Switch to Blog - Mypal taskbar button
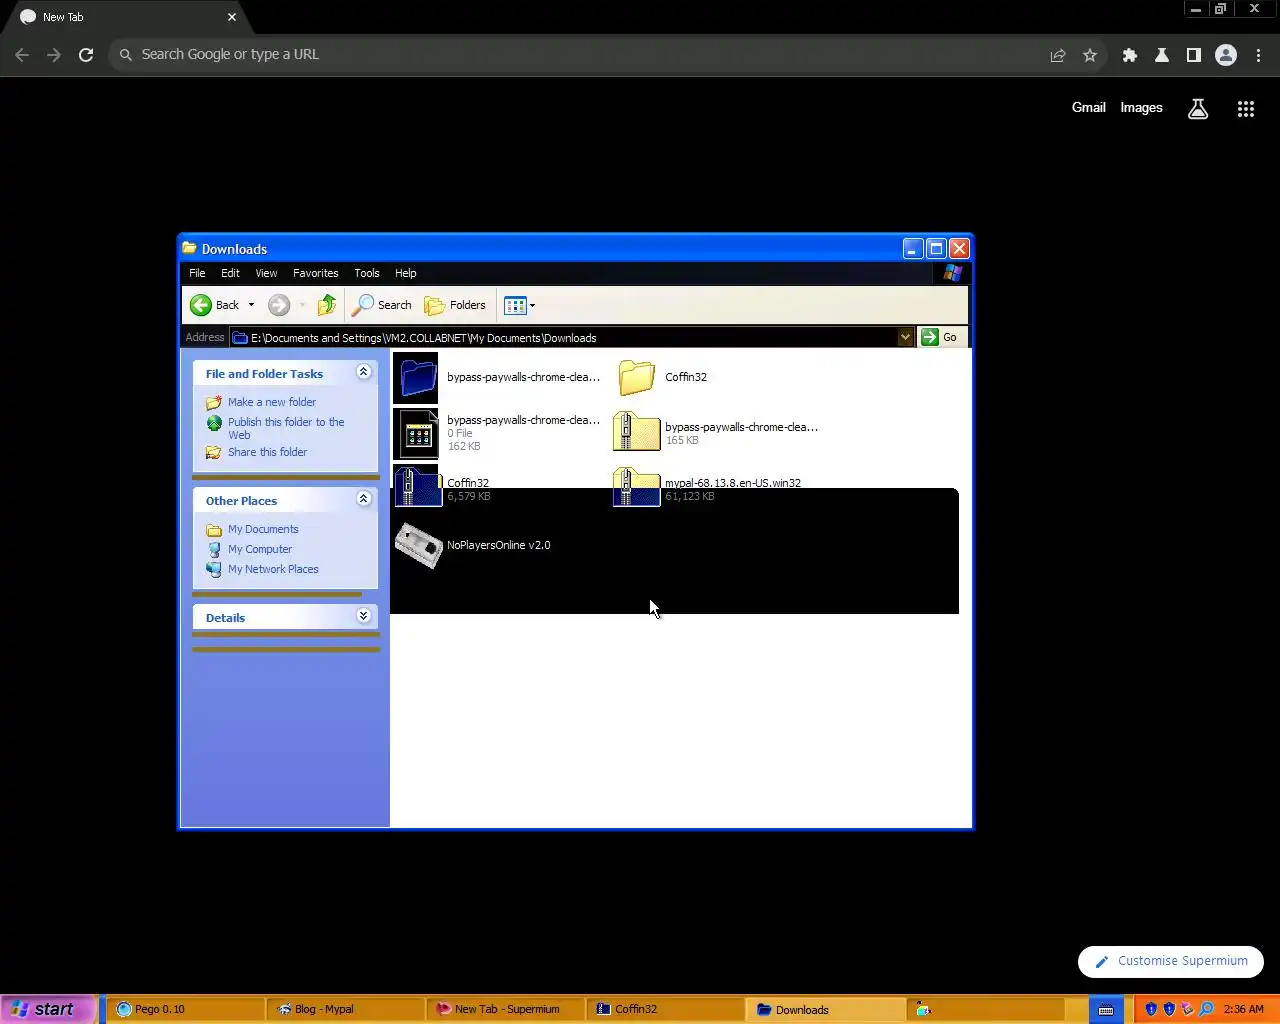 coord(346,1009)
